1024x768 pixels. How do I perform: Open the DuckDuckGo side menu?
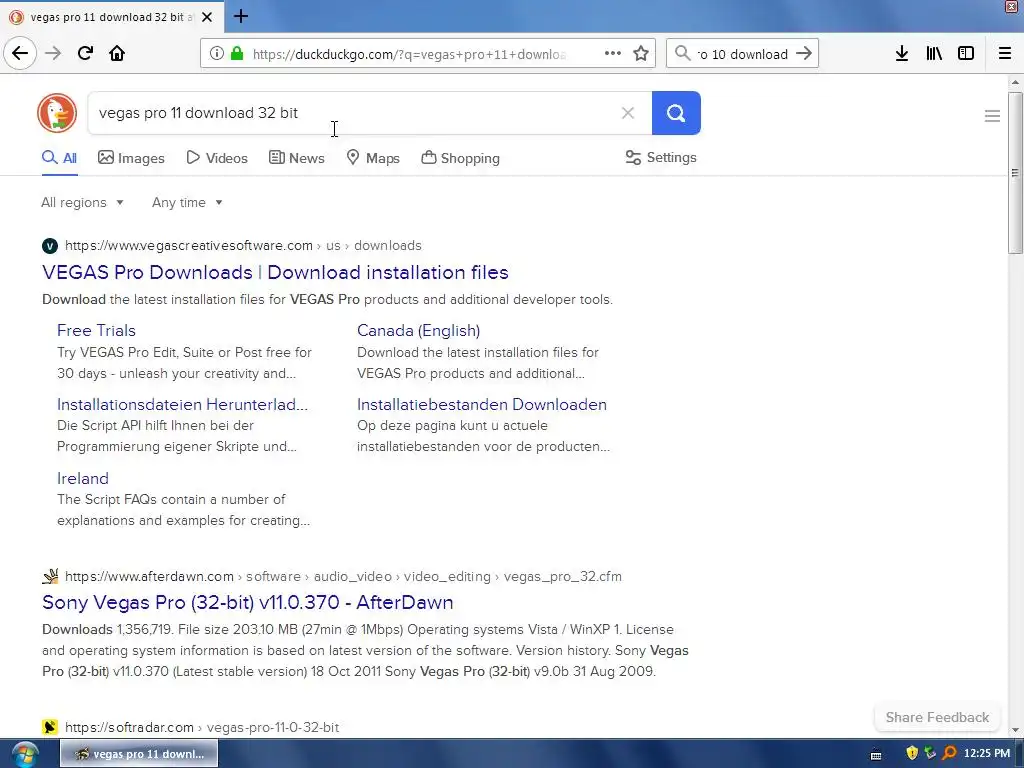(x=992, y=116)
